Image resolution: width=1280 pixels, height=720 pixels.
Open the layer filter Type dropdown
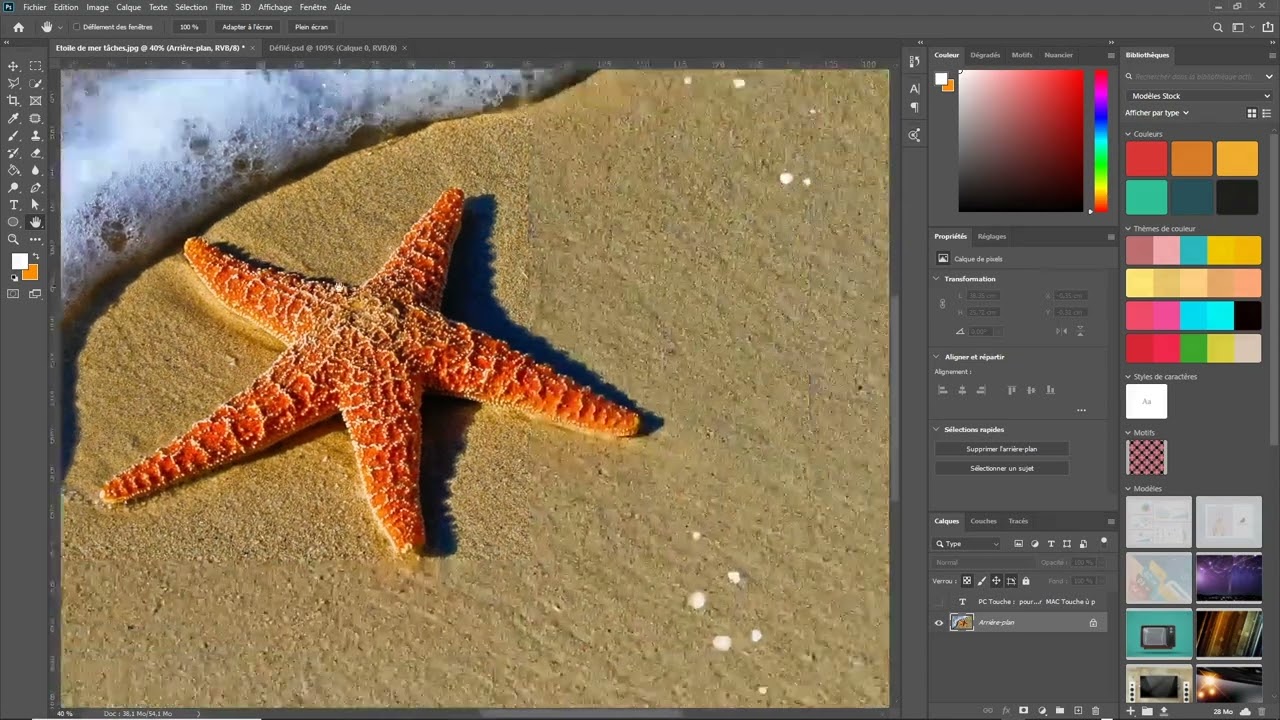click(967, 544)
